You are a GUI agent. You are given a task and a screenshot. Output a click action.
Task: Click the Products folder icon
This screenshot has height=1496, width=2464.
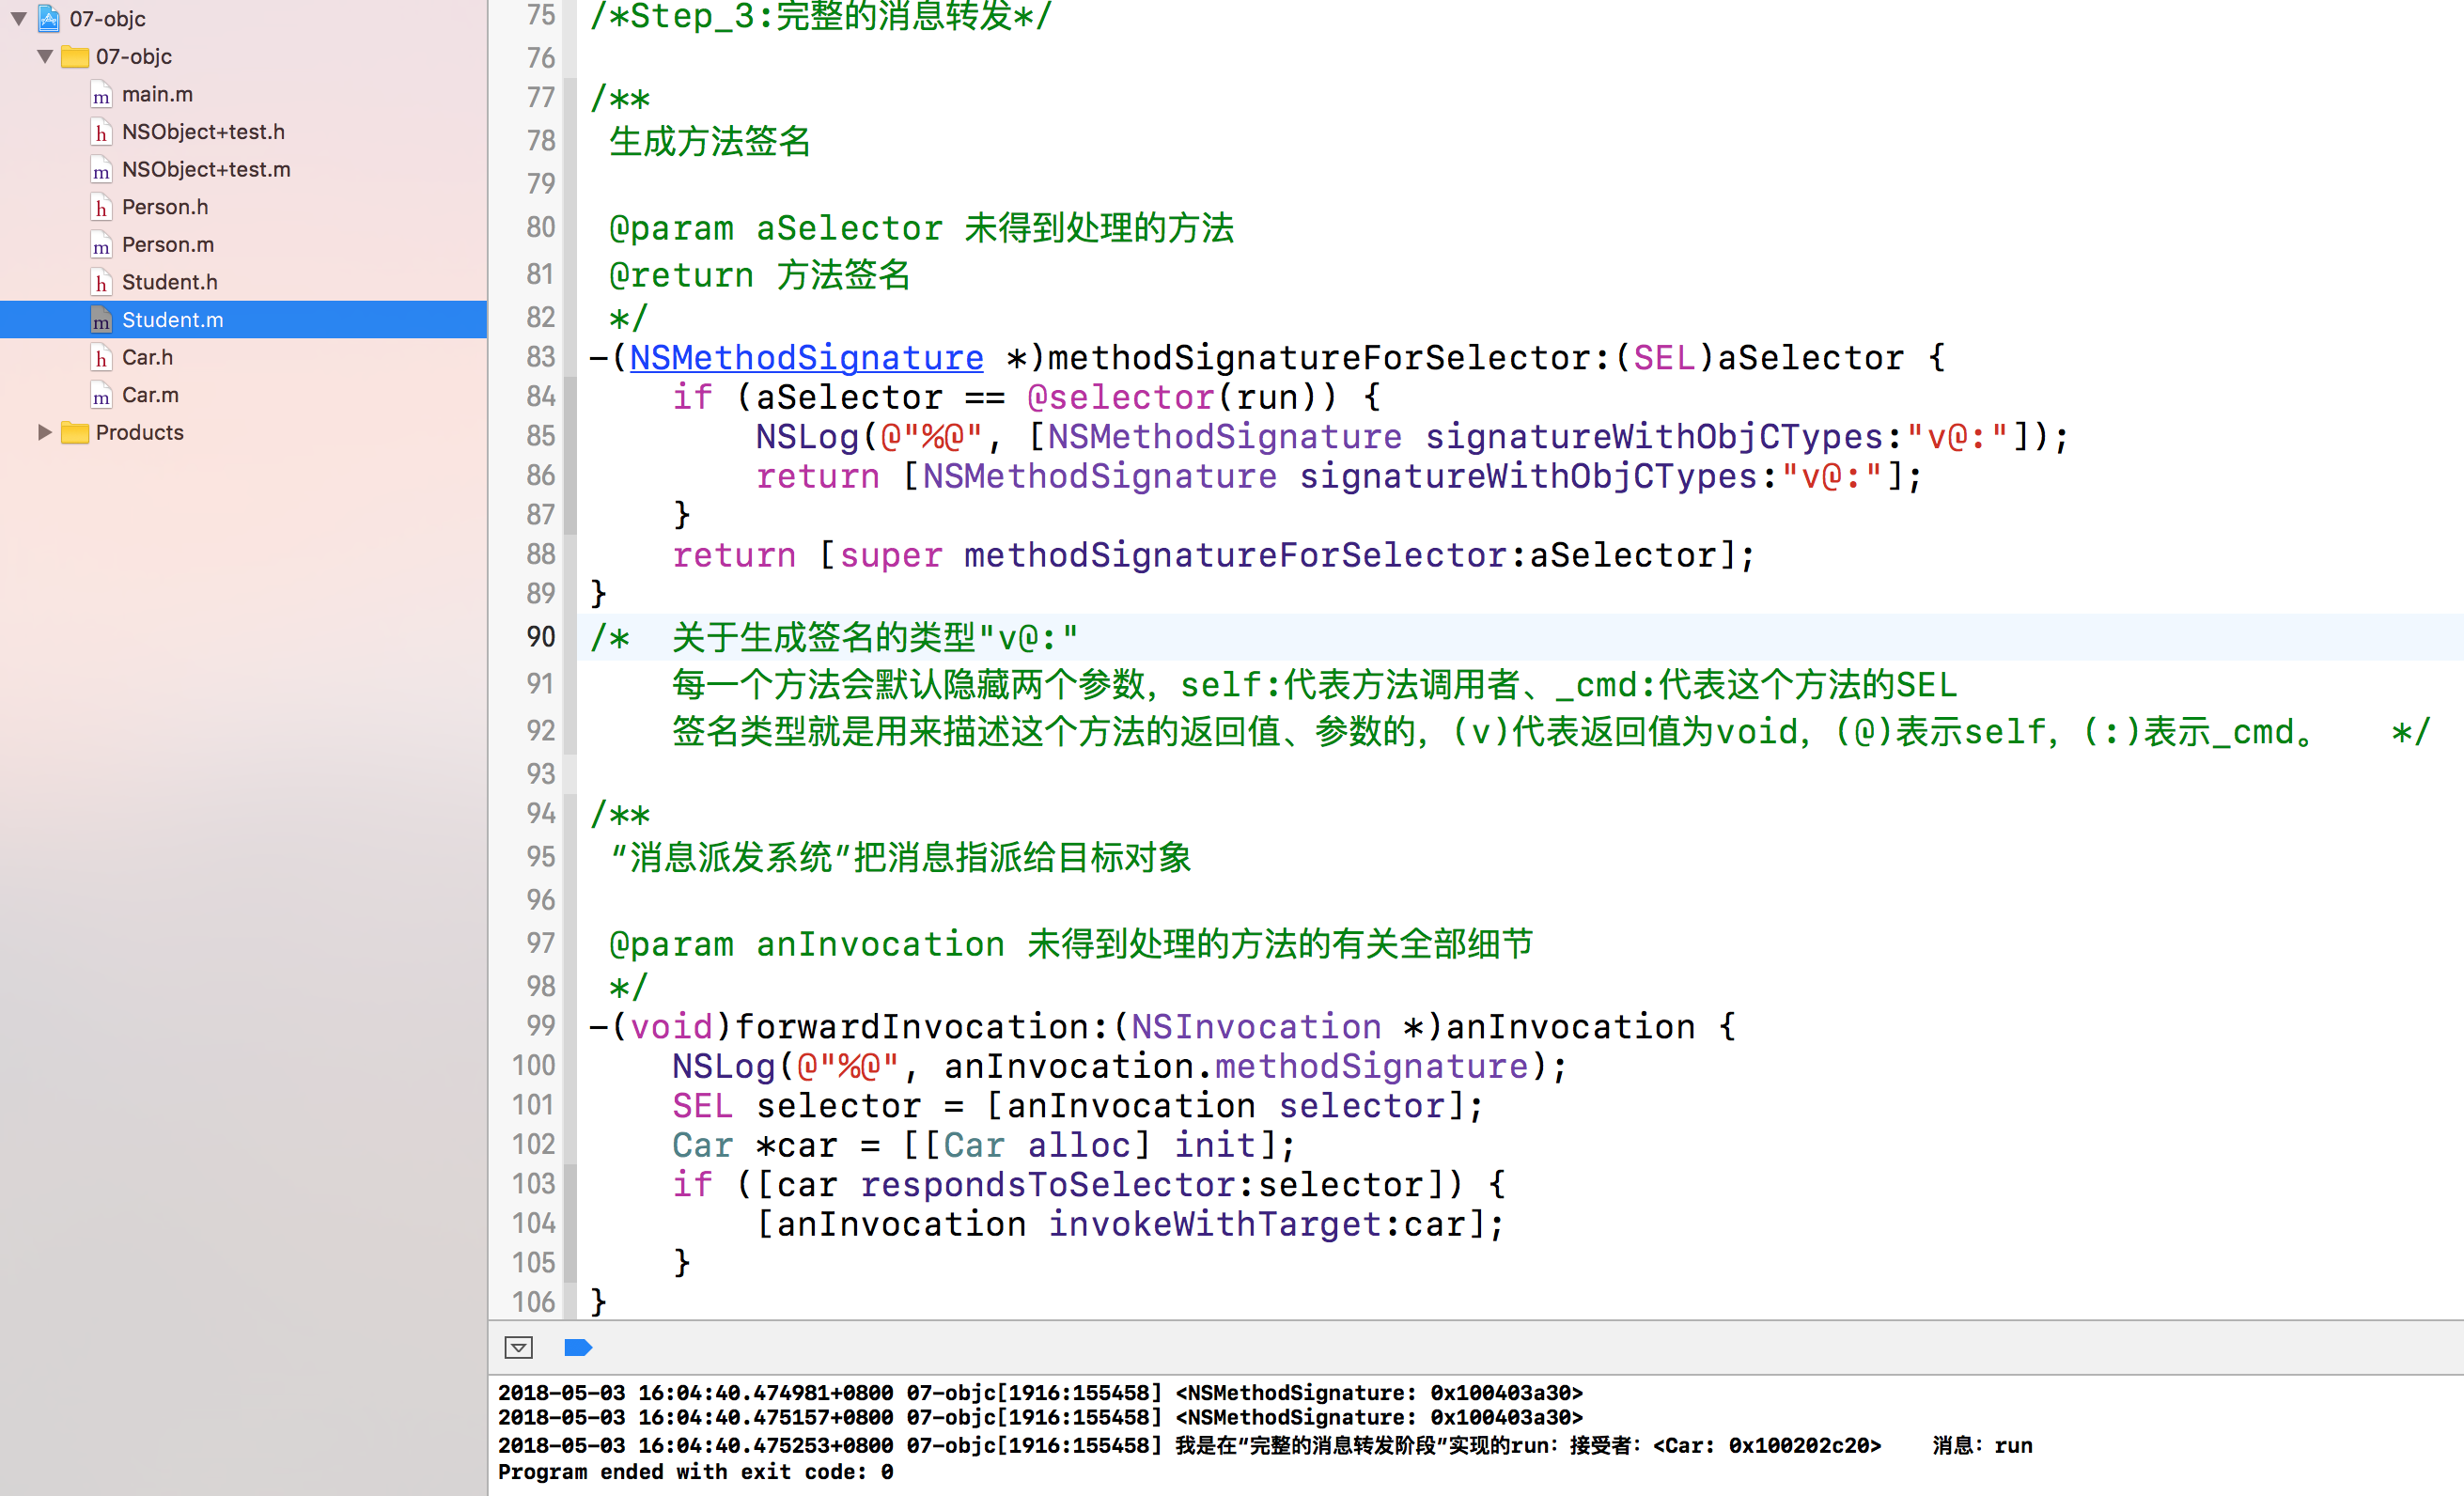(x=75, y=433)
